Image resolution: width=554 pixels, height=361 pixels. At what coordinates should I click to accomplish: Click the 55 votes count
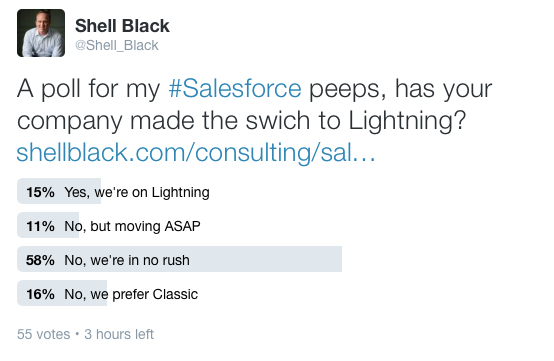[x=43, y=334]
